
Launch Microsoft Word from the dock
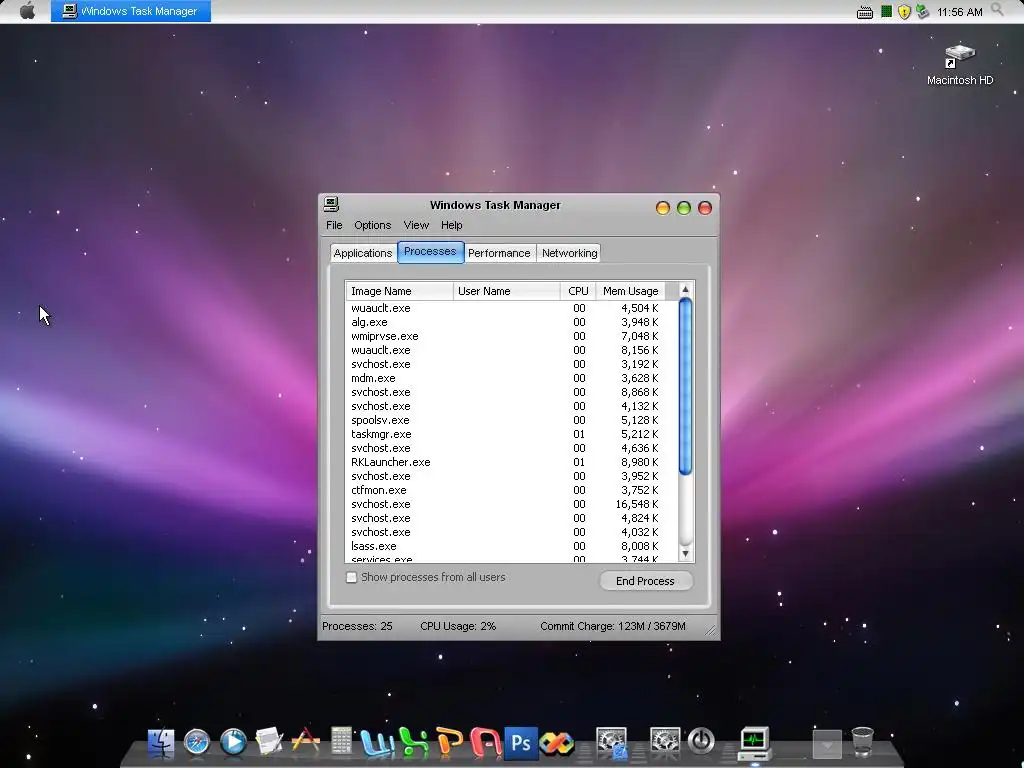[377, 743]
